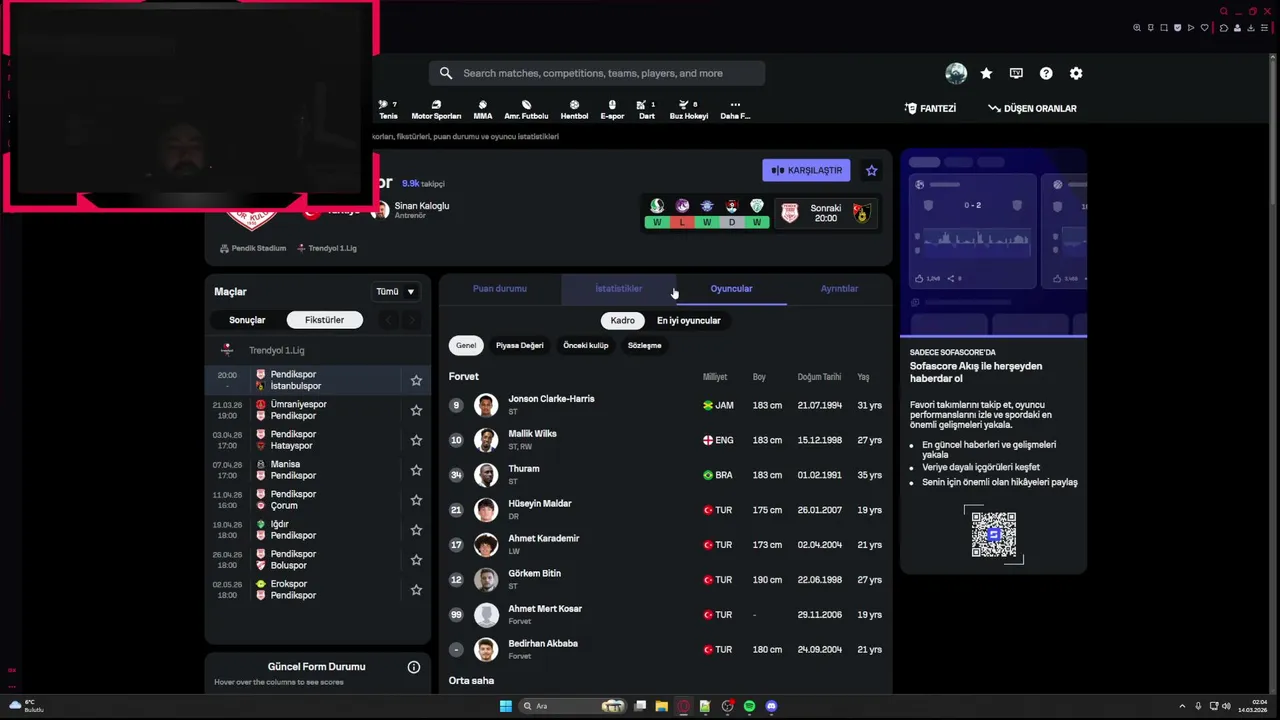1280x720 pixels.
Task: Open coach Sinan Kaloglu profile
Action: pos(411,210)
